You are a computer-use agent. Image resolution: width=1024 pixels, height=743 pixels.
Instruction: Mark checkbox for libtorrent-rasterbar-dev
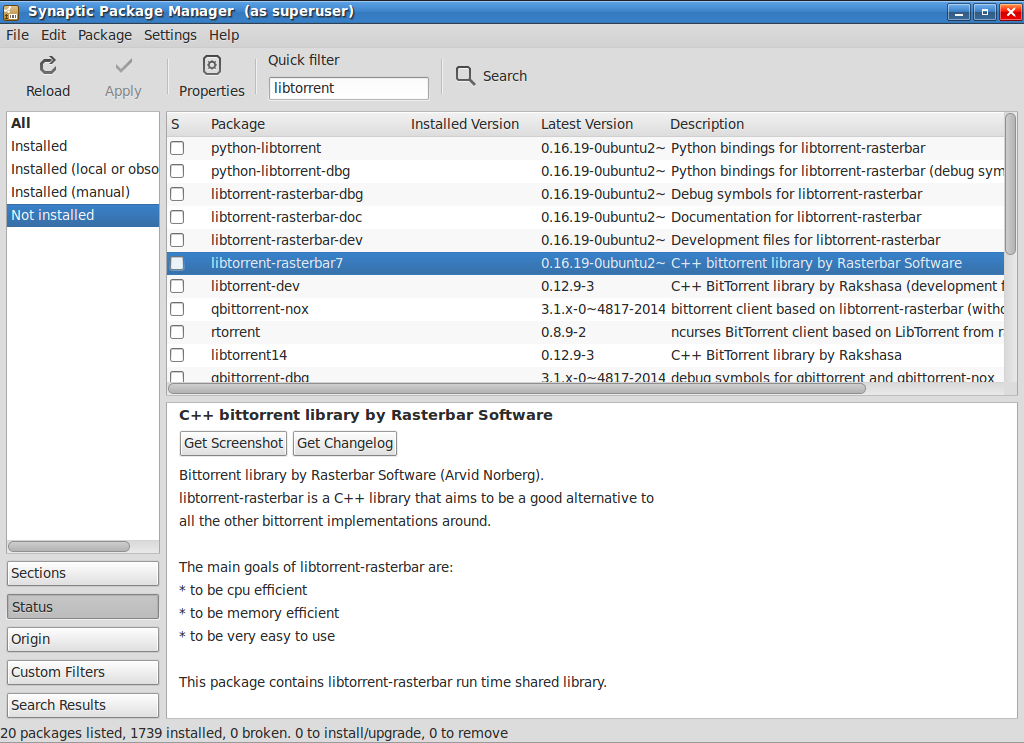point(177,240)
